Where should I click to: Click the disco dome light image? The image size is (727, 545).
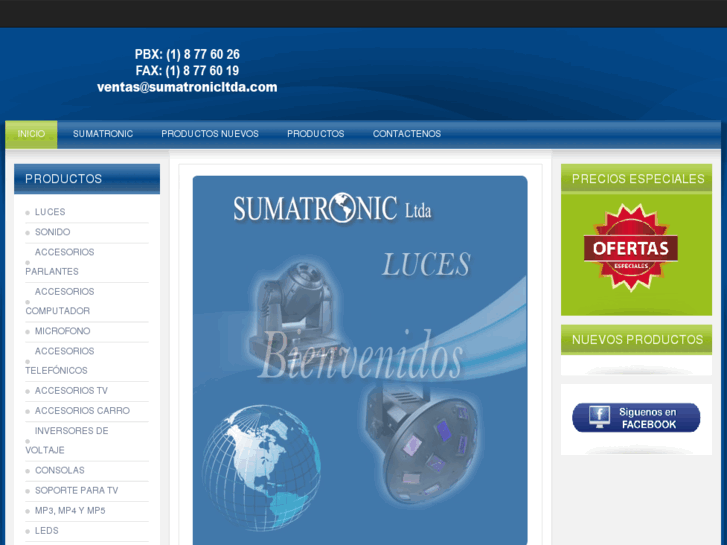[x=420, y=446]
